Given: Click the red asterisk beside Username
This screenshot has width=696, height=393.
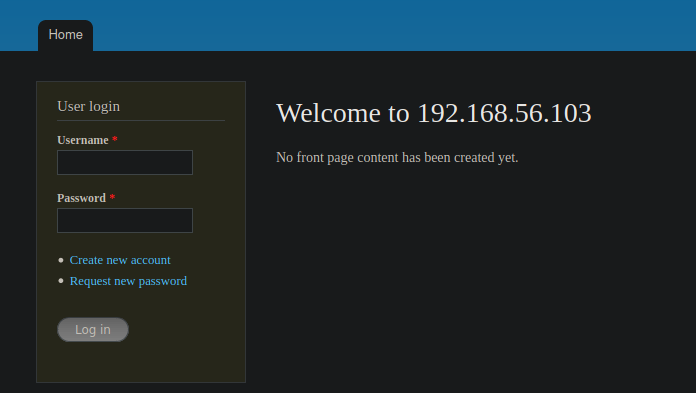Looking at the screenshot, I should click(115, 139).
